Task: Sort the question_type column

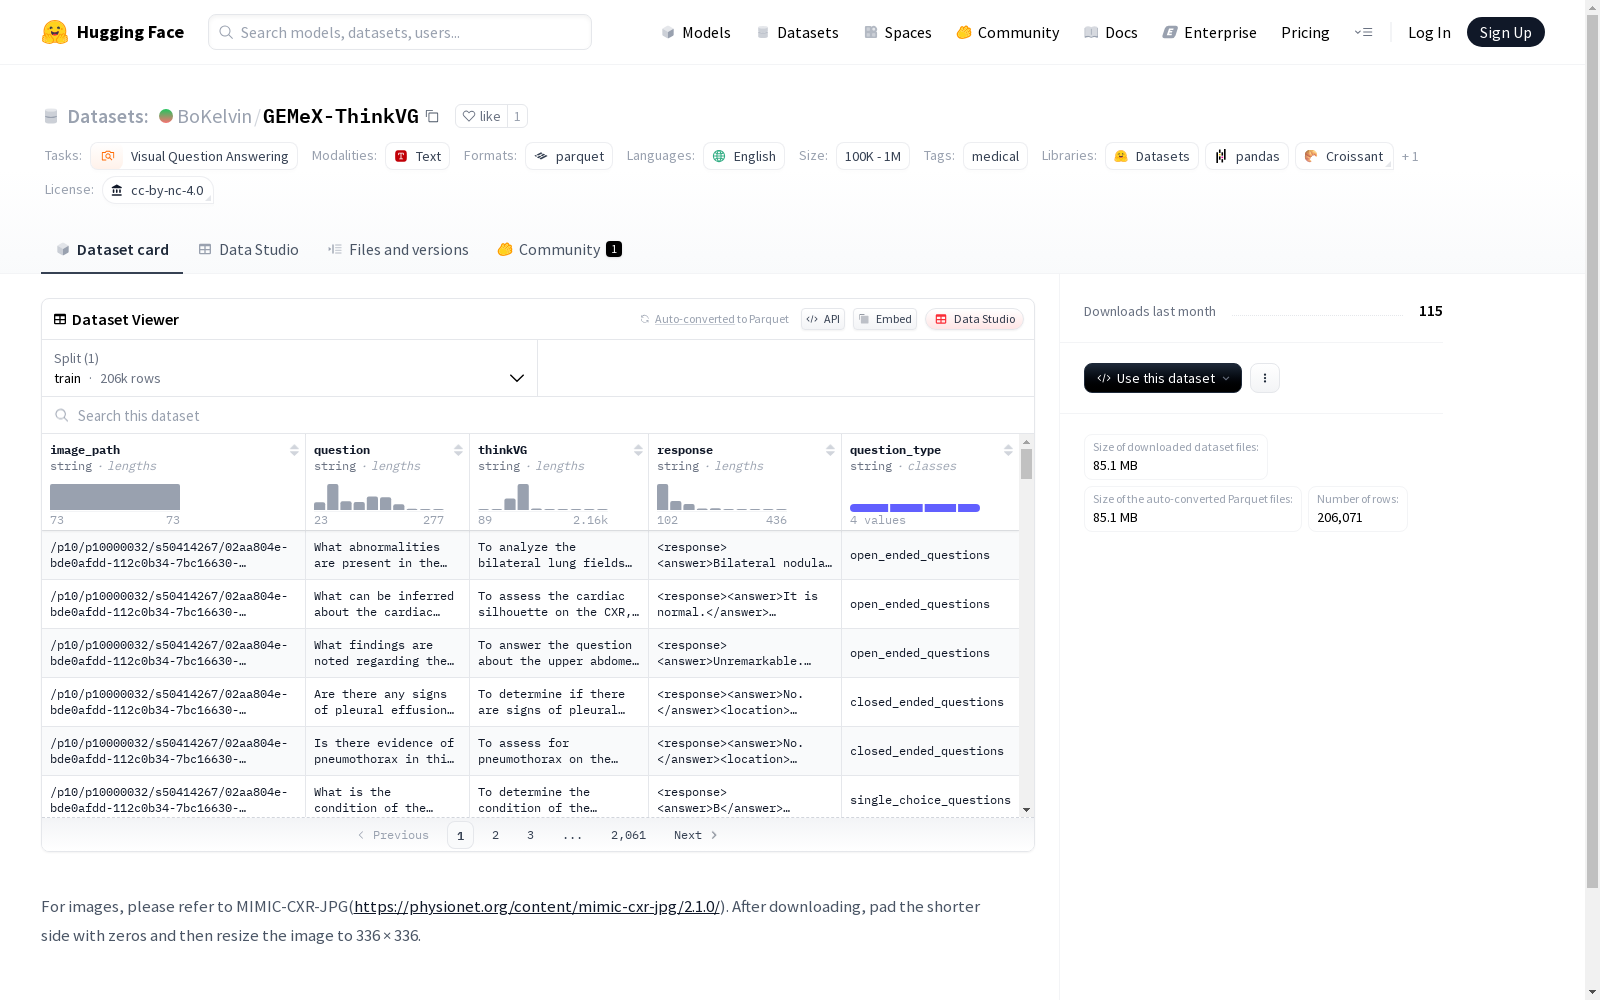Action: click(1008, 450)
